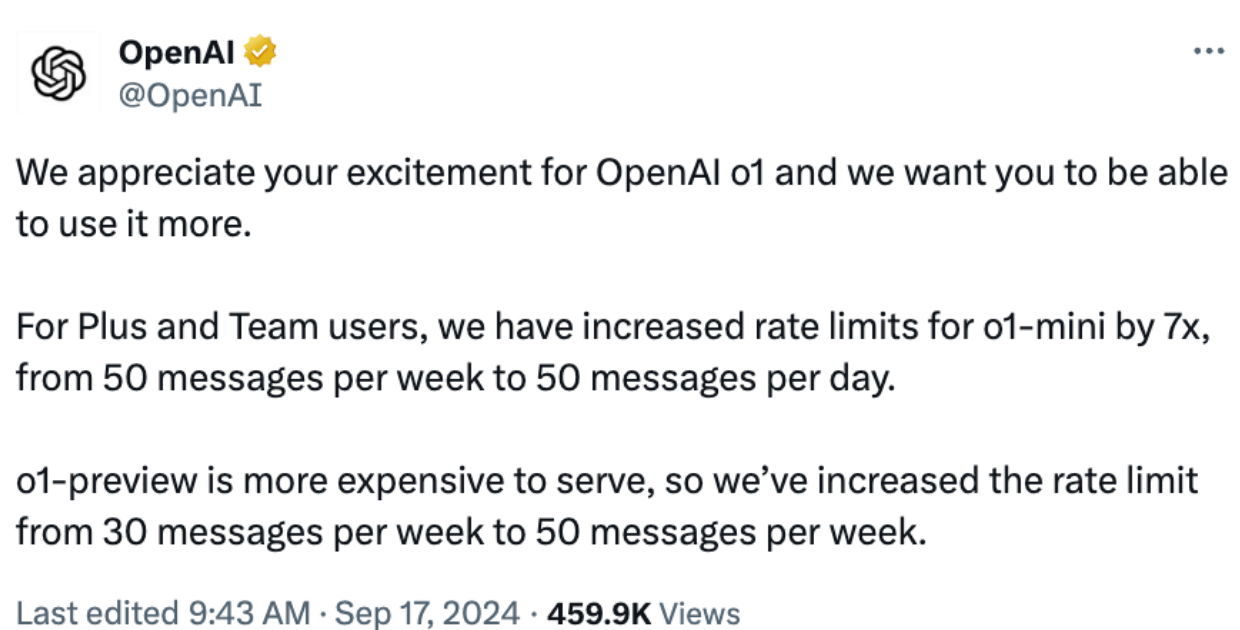Image resolution: width=1240 pixels, height=630 pixels.
Task: Click the line ending "50 messages per day."
Action: (x=451, y=379)
